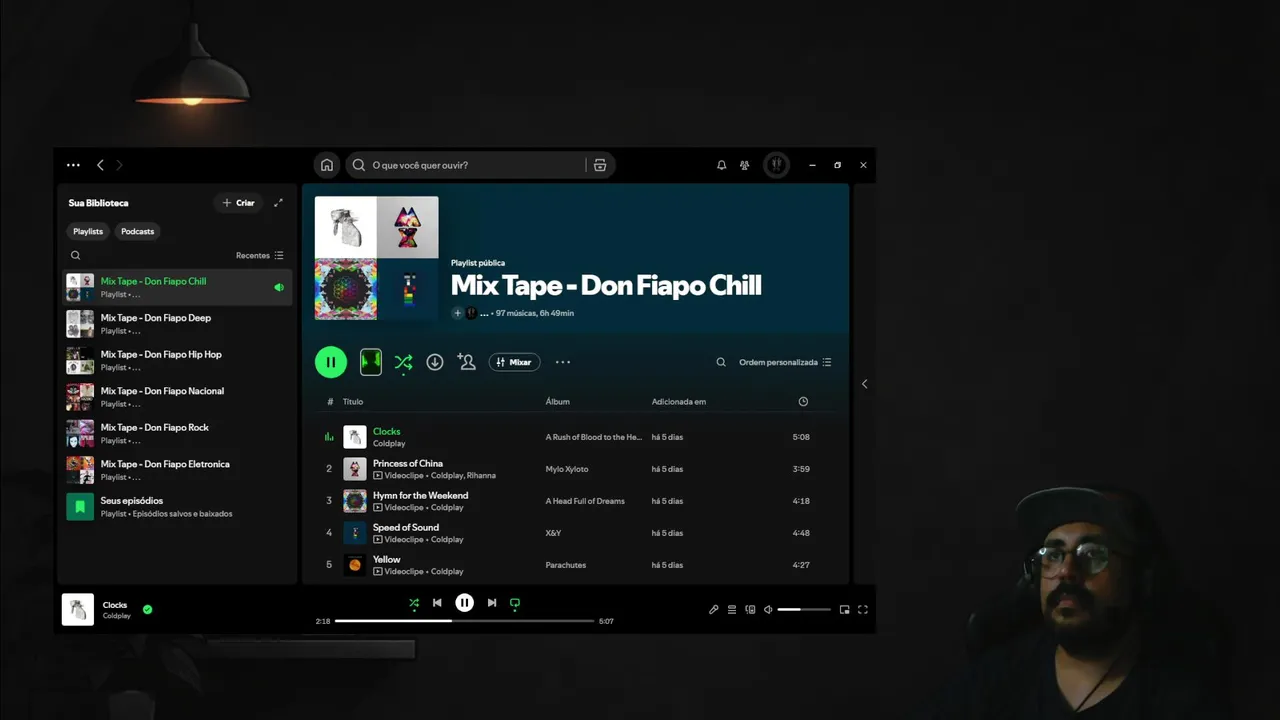Click the plus icon under the playlist title

[x=458, y=313]
